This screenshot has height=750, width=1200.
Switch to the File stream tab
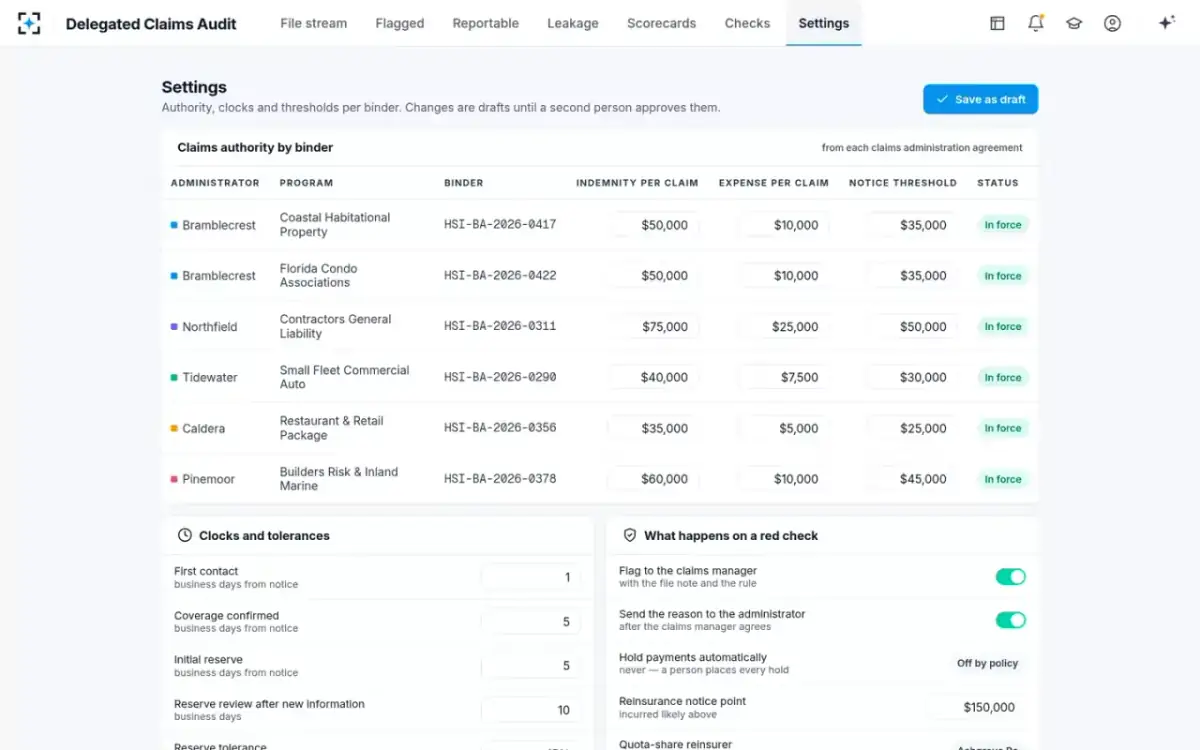pyautogui.click(x=314, y=23)
